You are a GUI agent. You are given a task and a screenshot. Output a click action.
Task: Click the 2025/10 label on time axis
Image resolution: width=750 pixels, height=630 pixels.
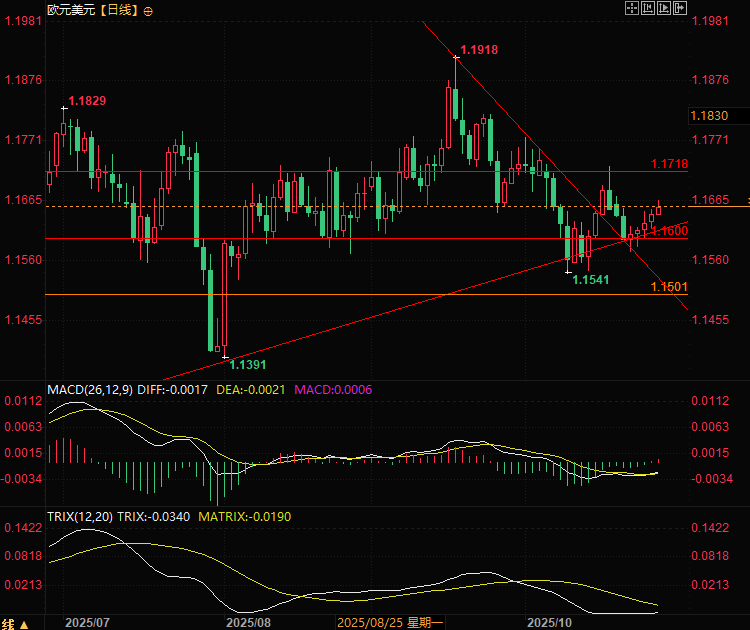(549, 623)
